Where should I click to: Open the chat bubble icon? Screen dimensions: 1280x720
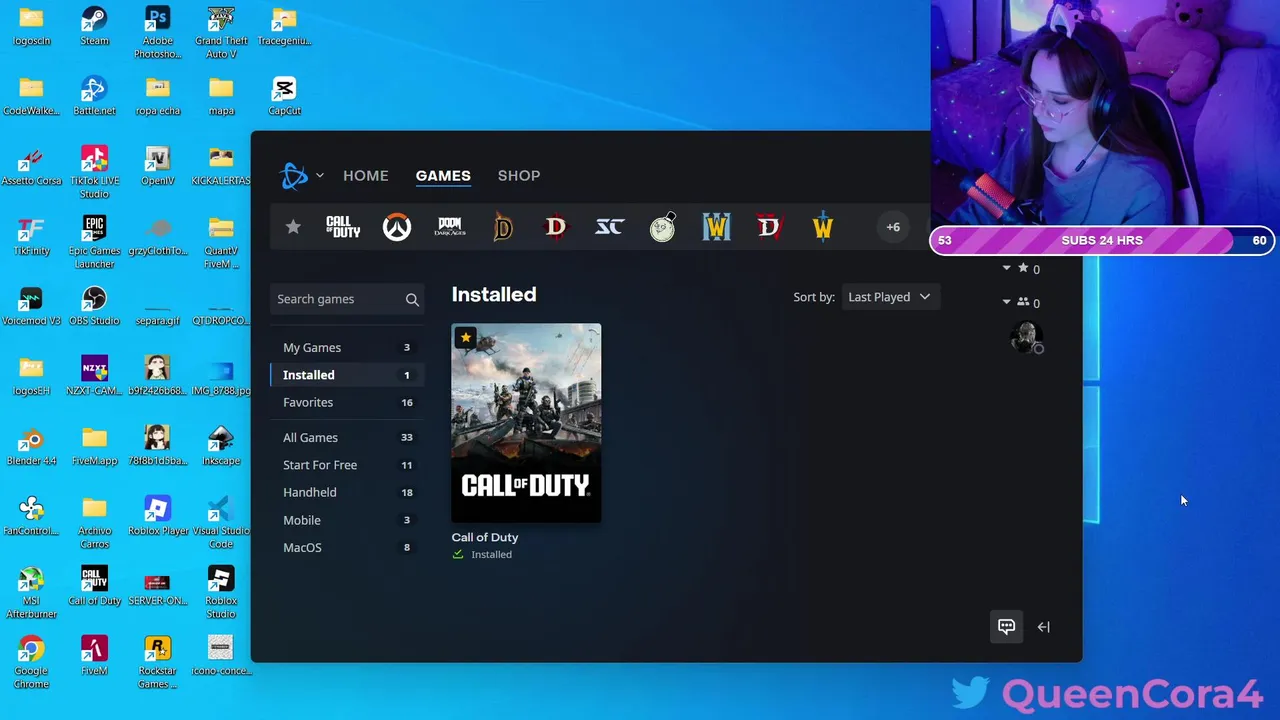pyautogui.click(x=1006, y=627)
